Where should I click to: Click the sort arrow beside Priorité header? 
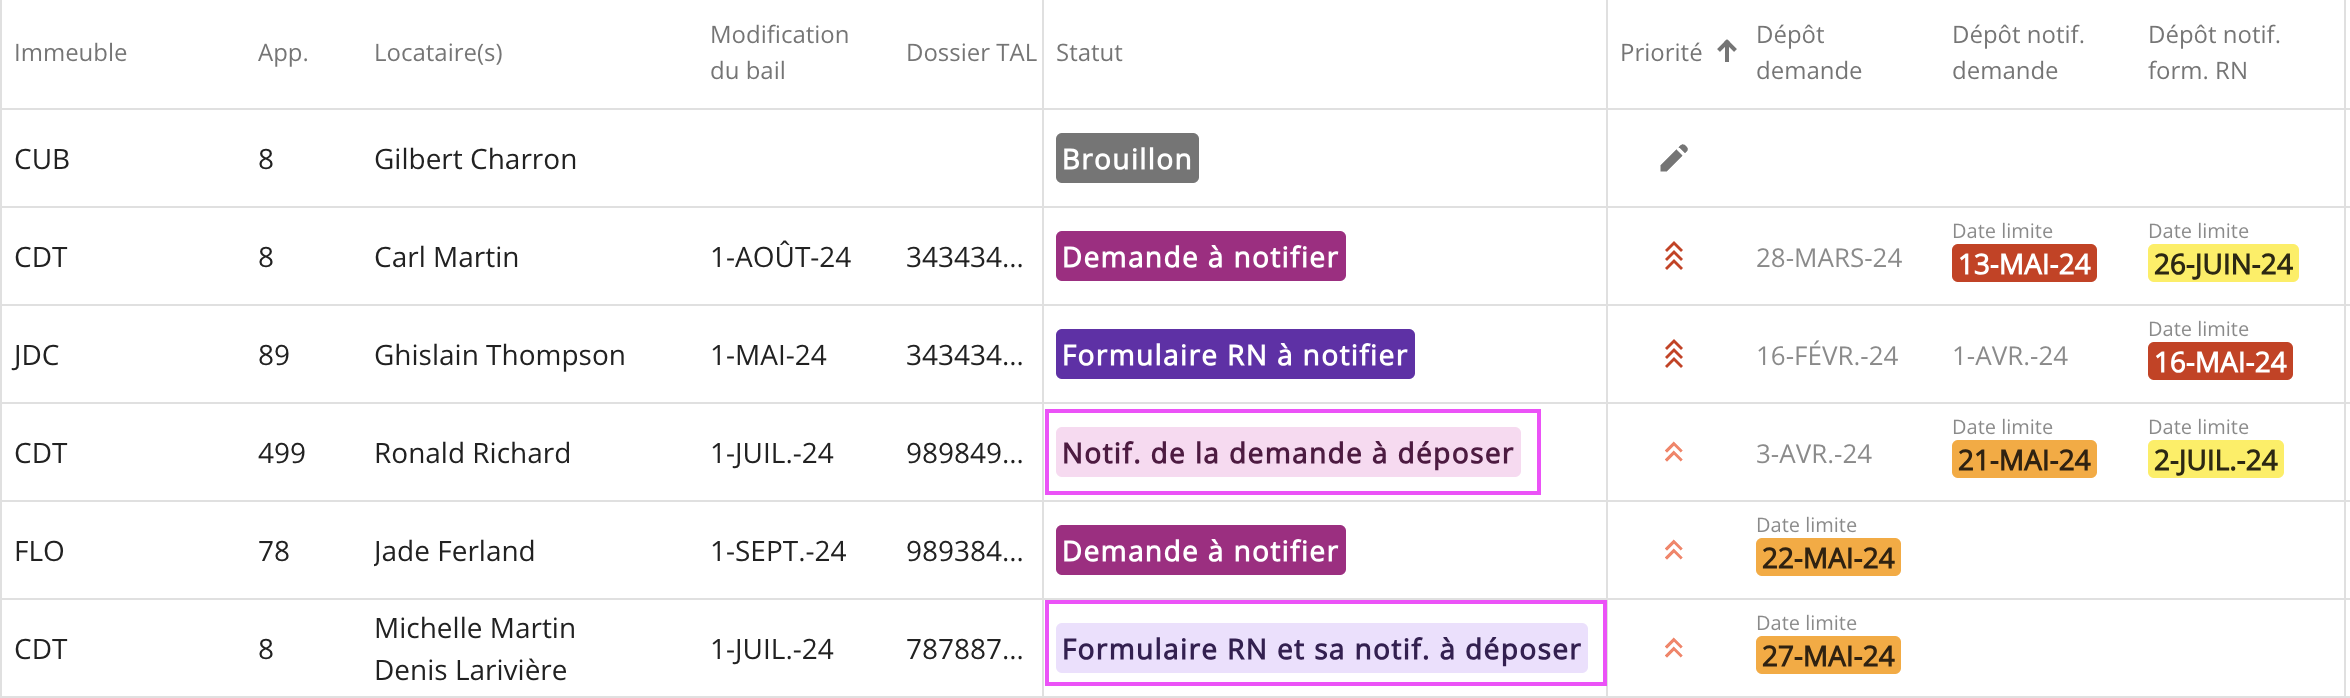coord(1727,52)
